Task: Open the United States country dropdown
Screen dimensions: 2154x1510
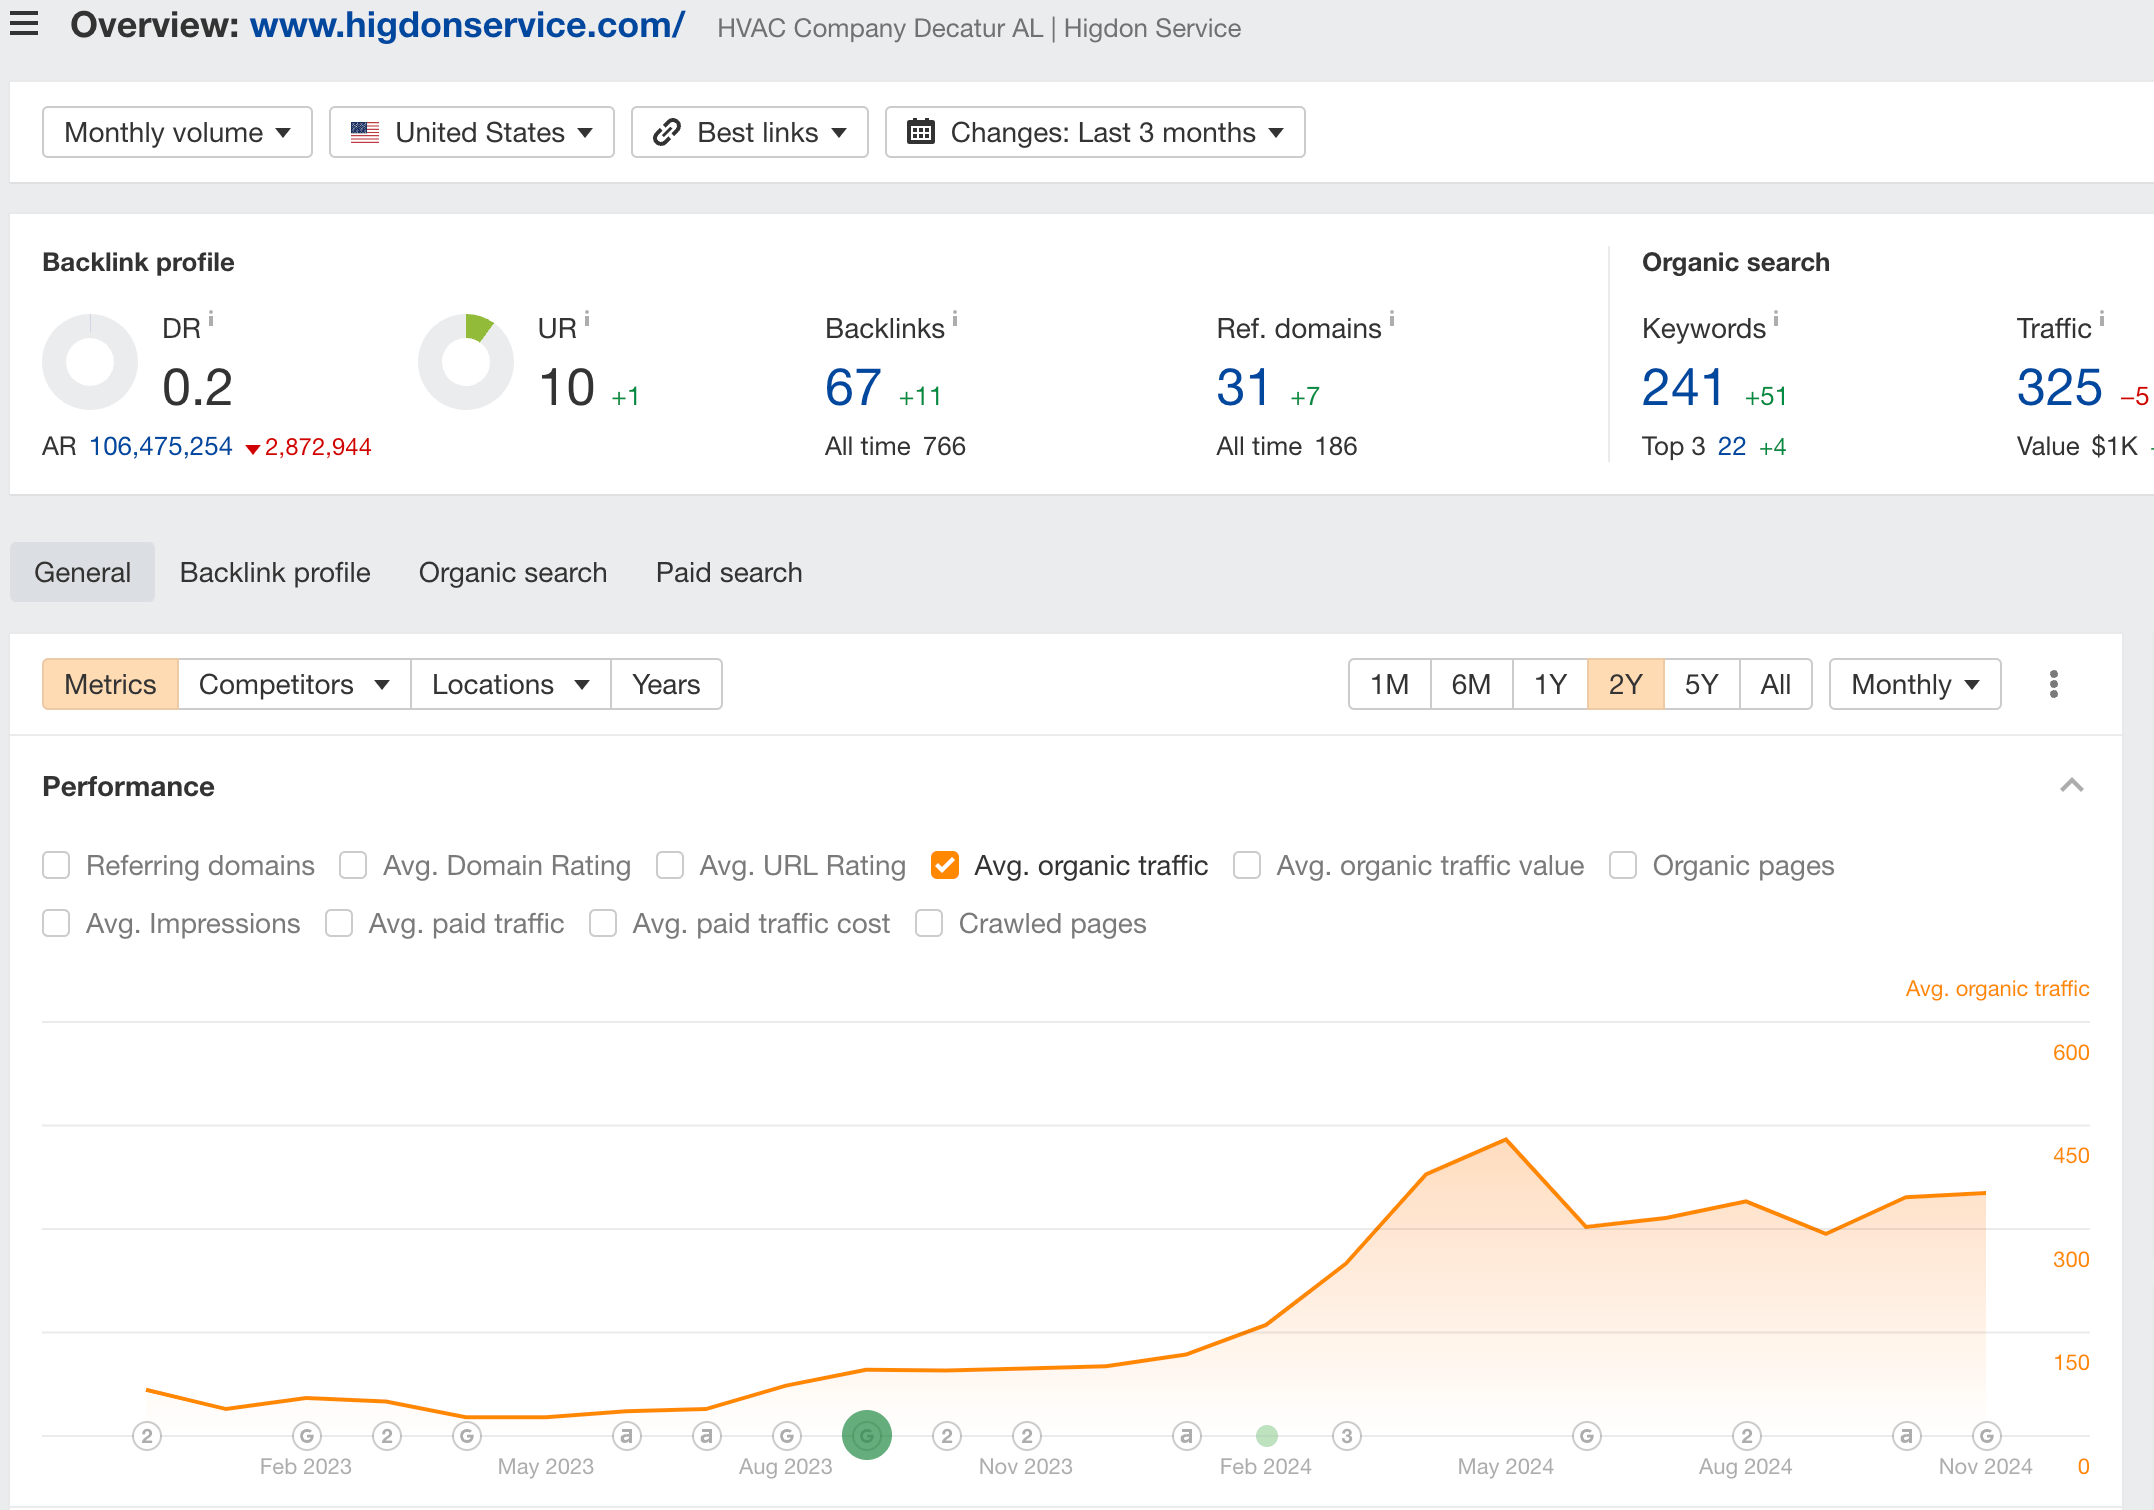Action: click(472, 132)
